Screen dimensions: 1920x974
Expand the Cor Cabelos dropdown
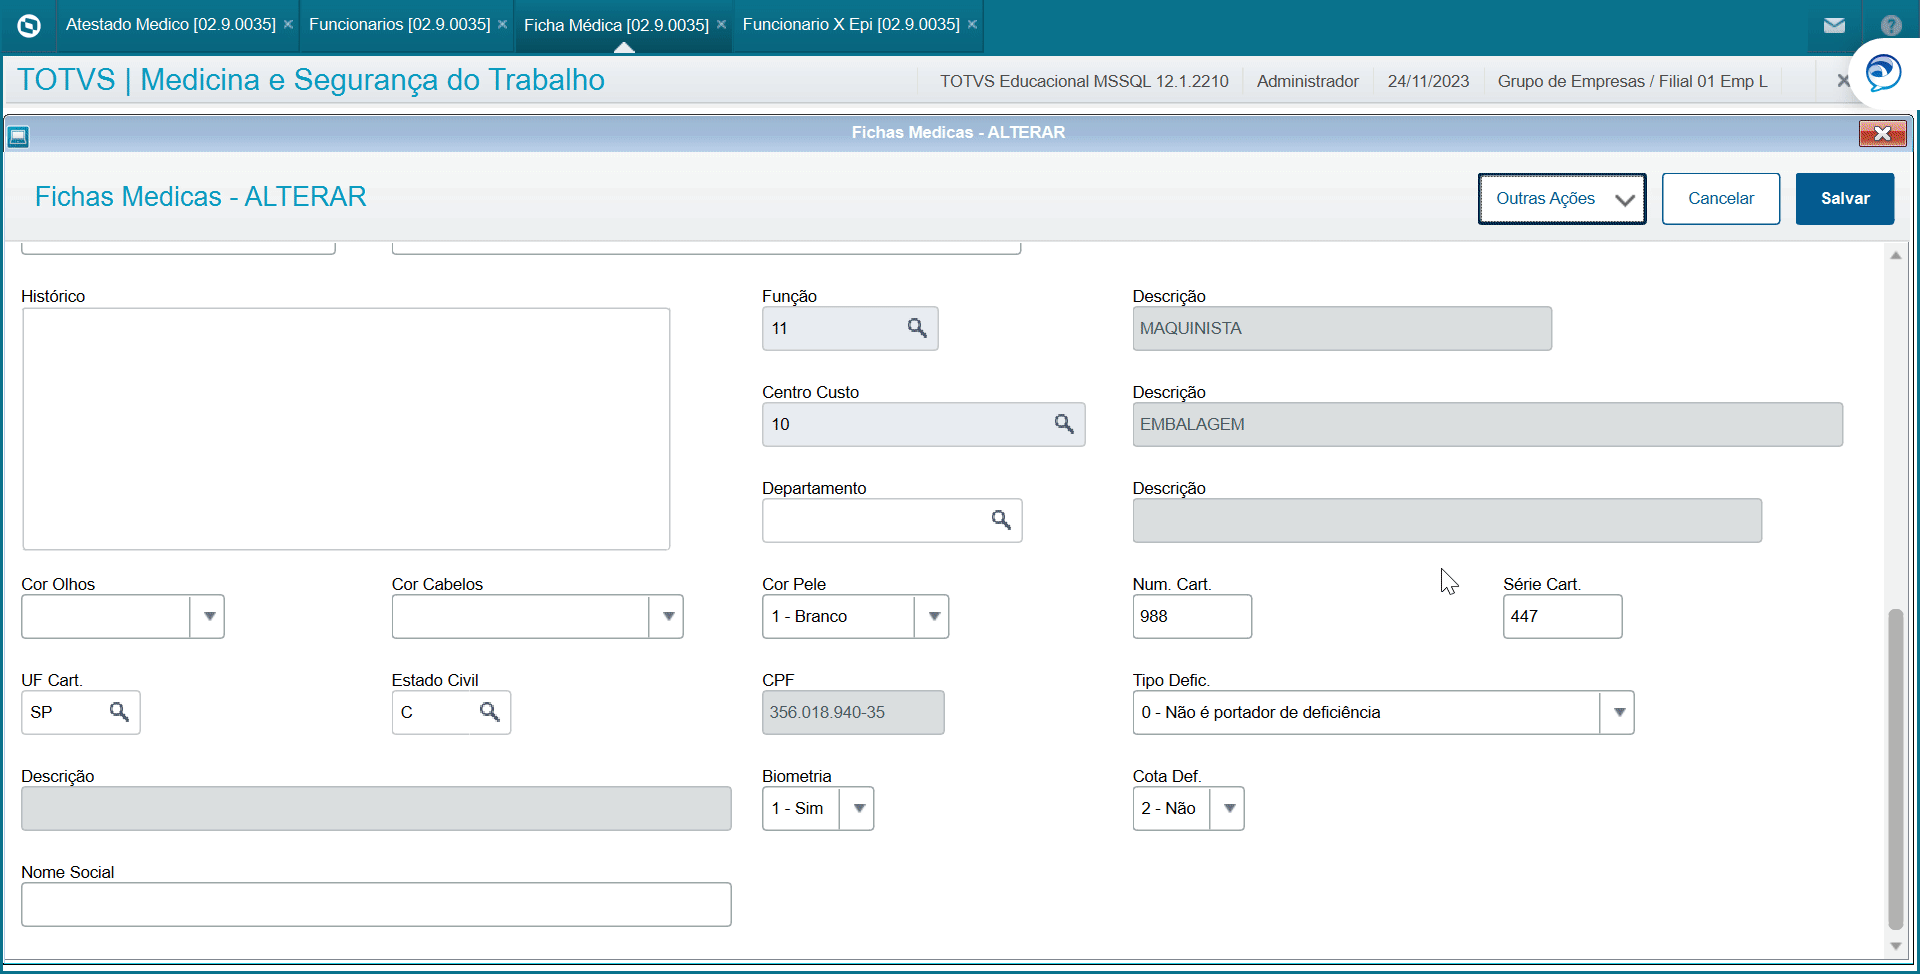click(x=667, y=616)
